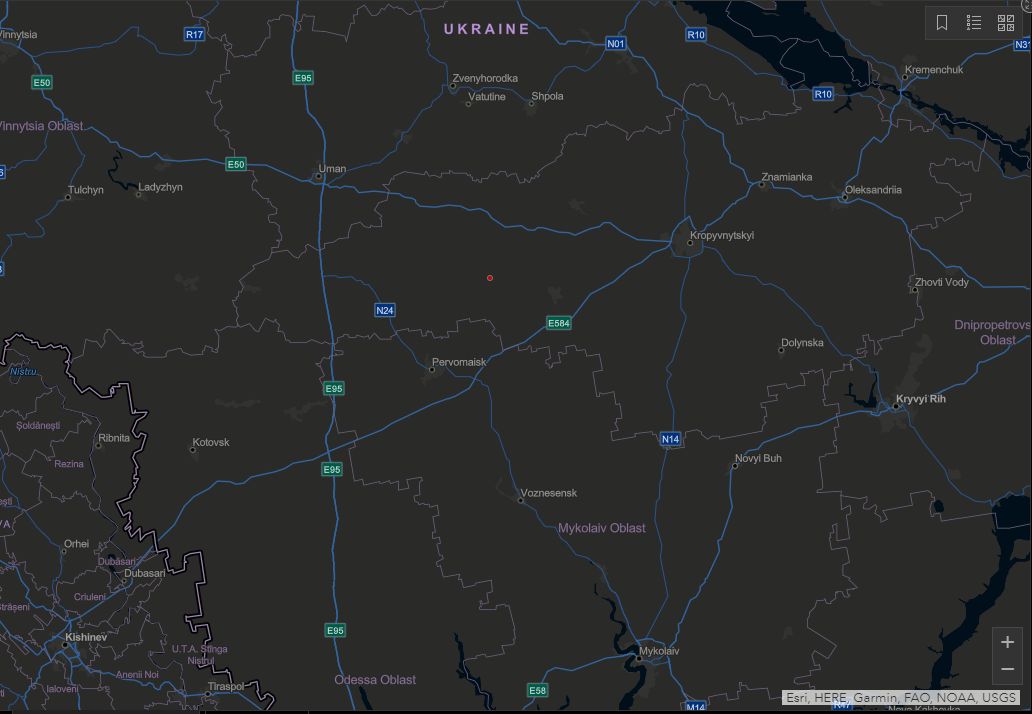Show the map Legend list

click(974, 23)
